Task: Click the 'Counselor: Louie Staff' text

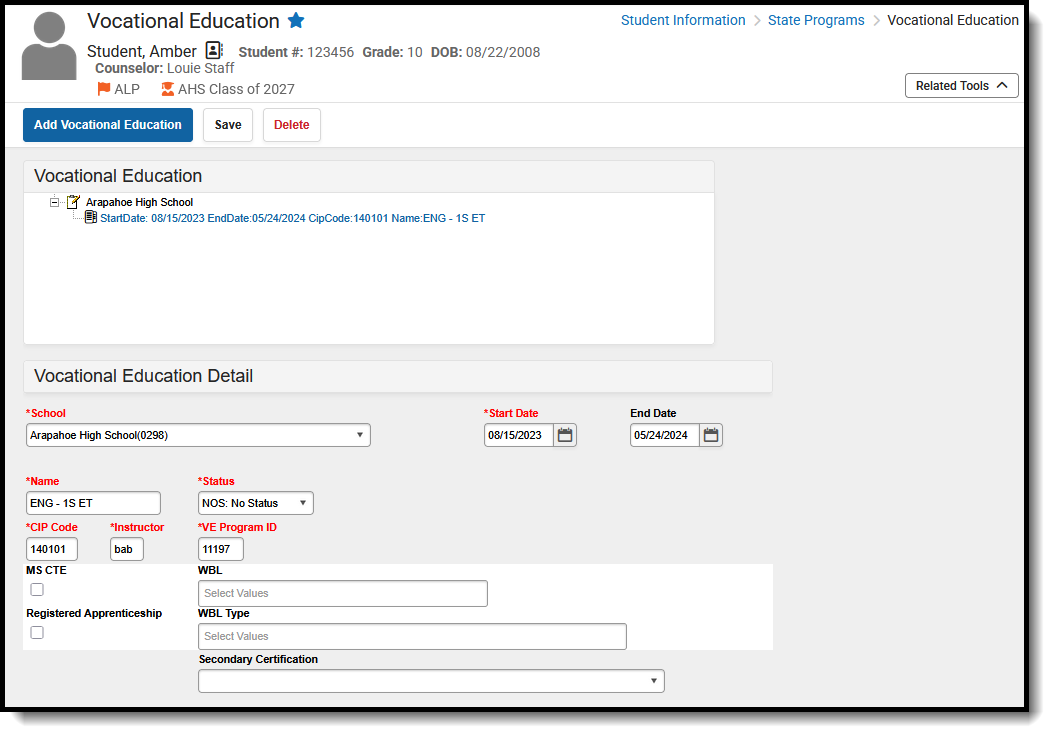Action: (x=165, y=68)
